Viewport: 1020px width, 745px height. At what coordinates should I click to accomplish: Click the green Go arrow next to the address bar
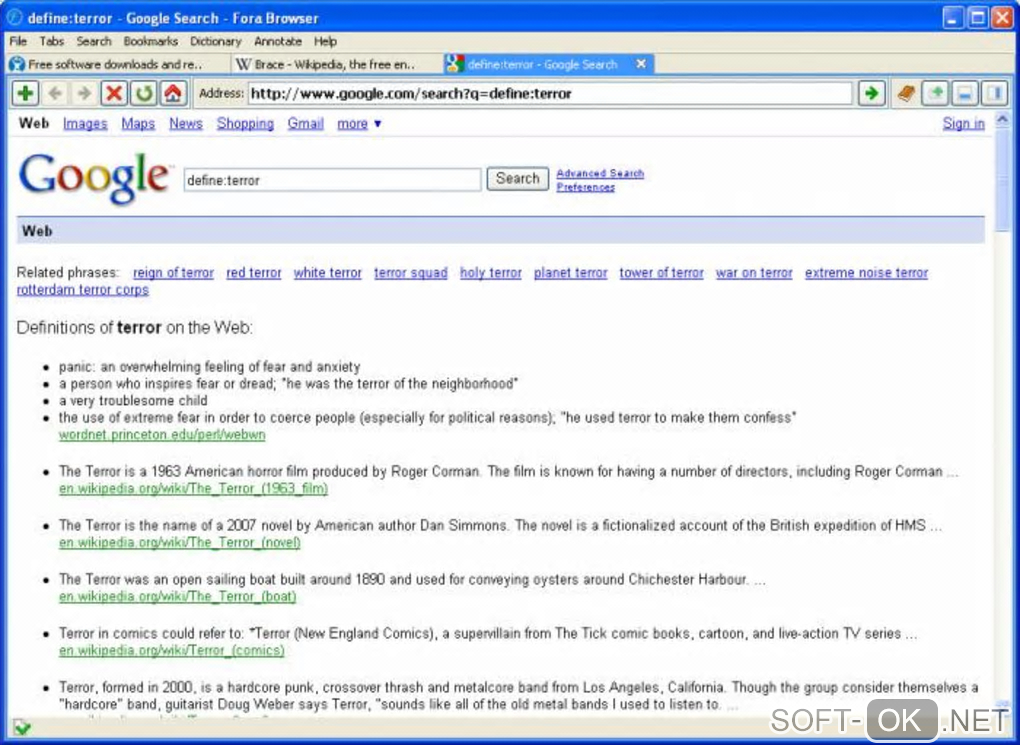tap(871, 94)
